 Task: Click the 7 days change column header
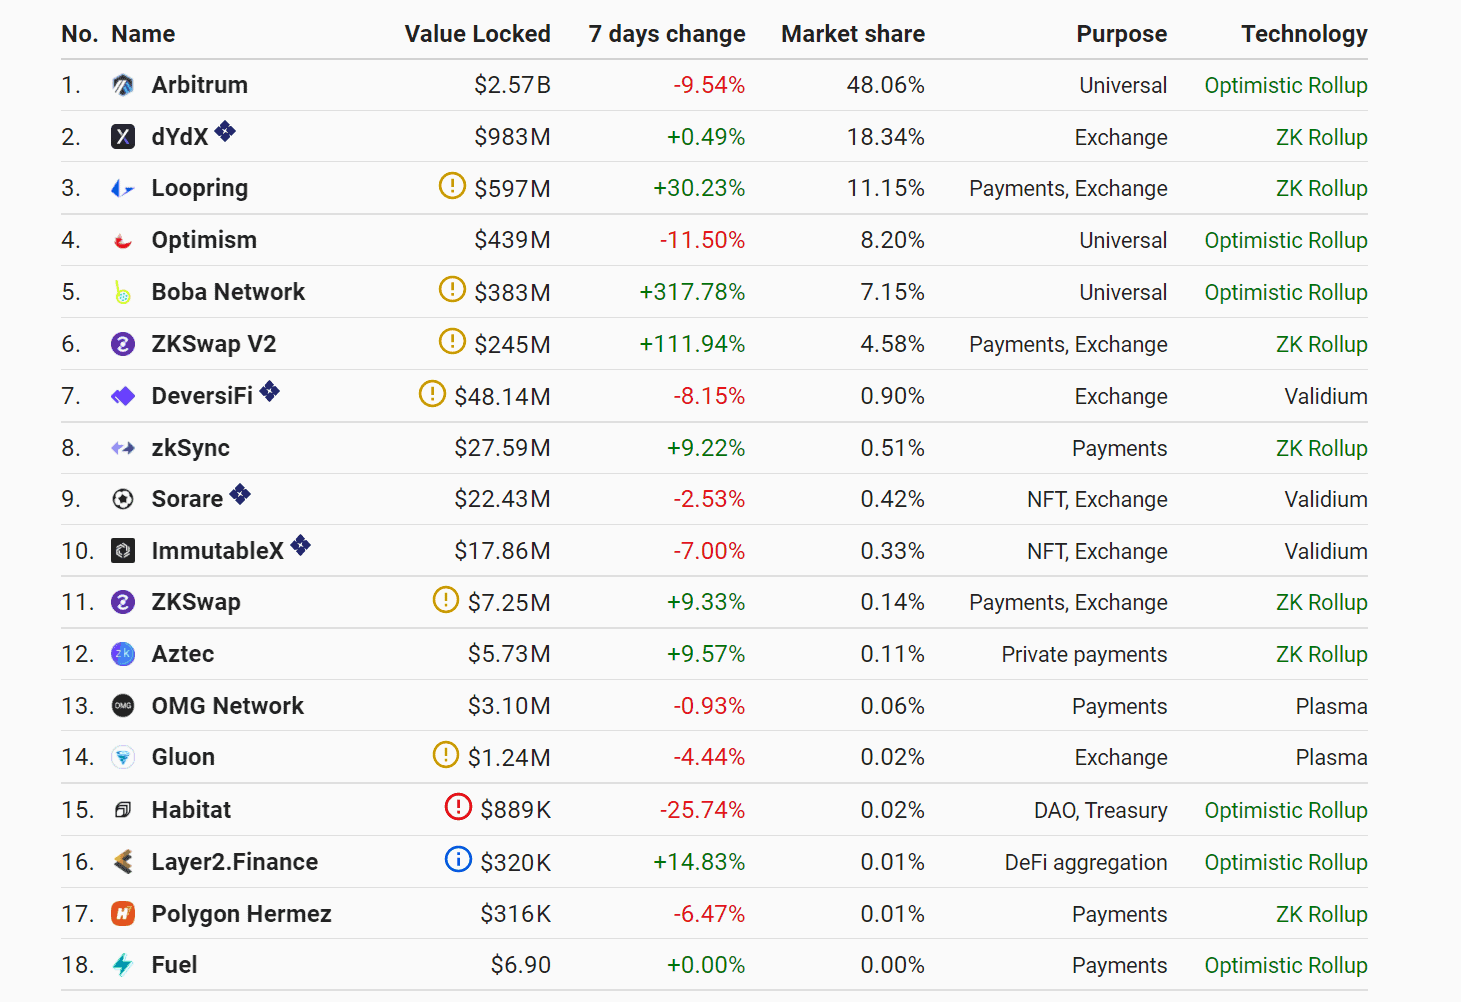667,34
